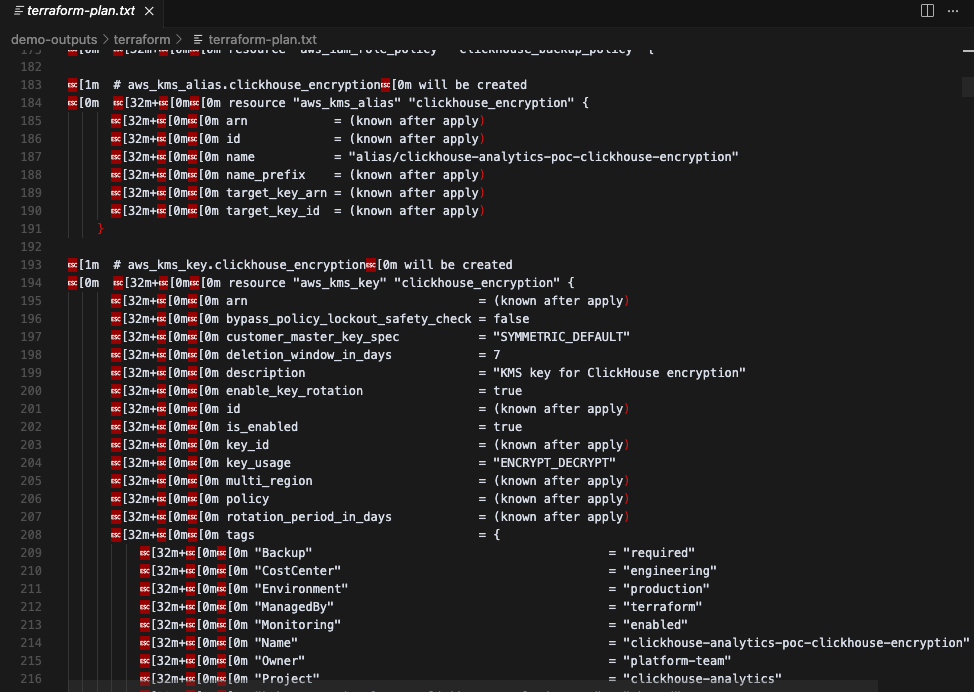The height and width of the screenshot is (692, 974).
Task: Click the comment "aws_kms_key.clickhouse_encryption" on line 193
Action: pyautogui.click(x=247, y=265)
